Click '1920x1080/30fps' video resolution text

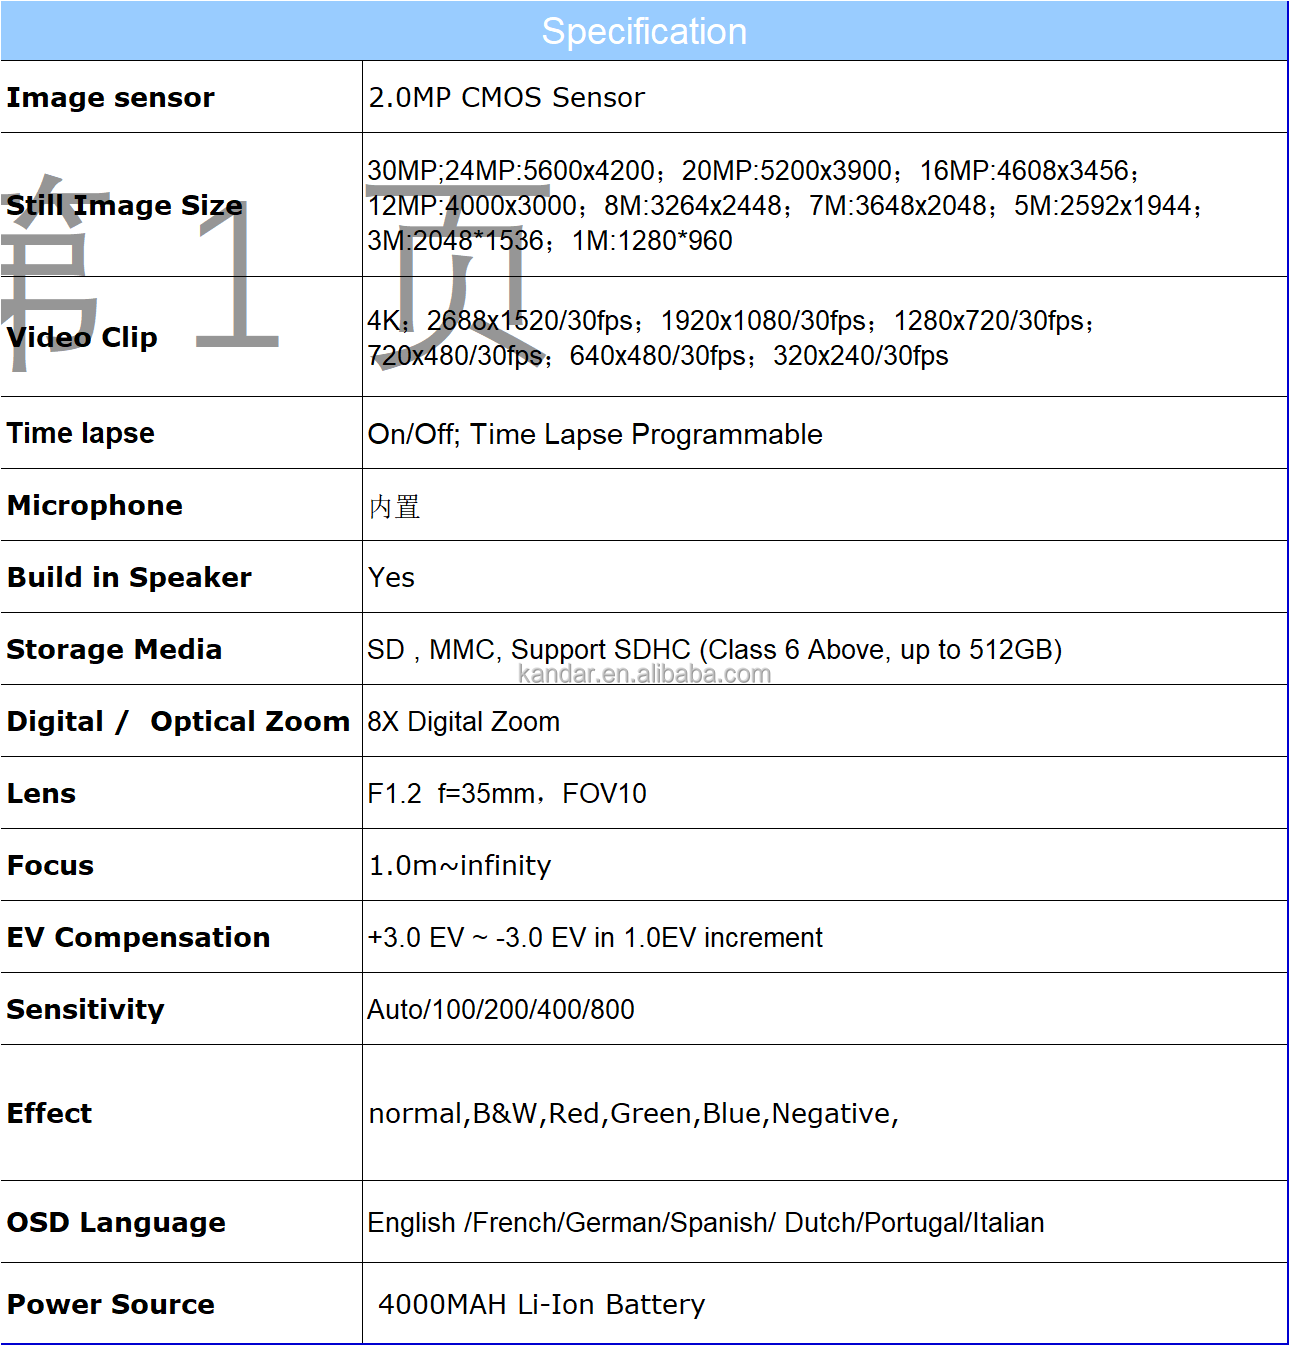763,320
